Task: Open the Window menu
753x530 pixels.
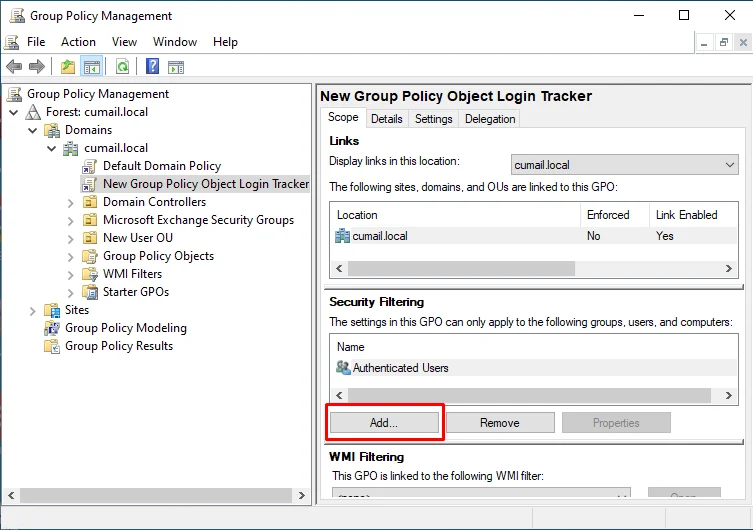Action: [175, 42]
